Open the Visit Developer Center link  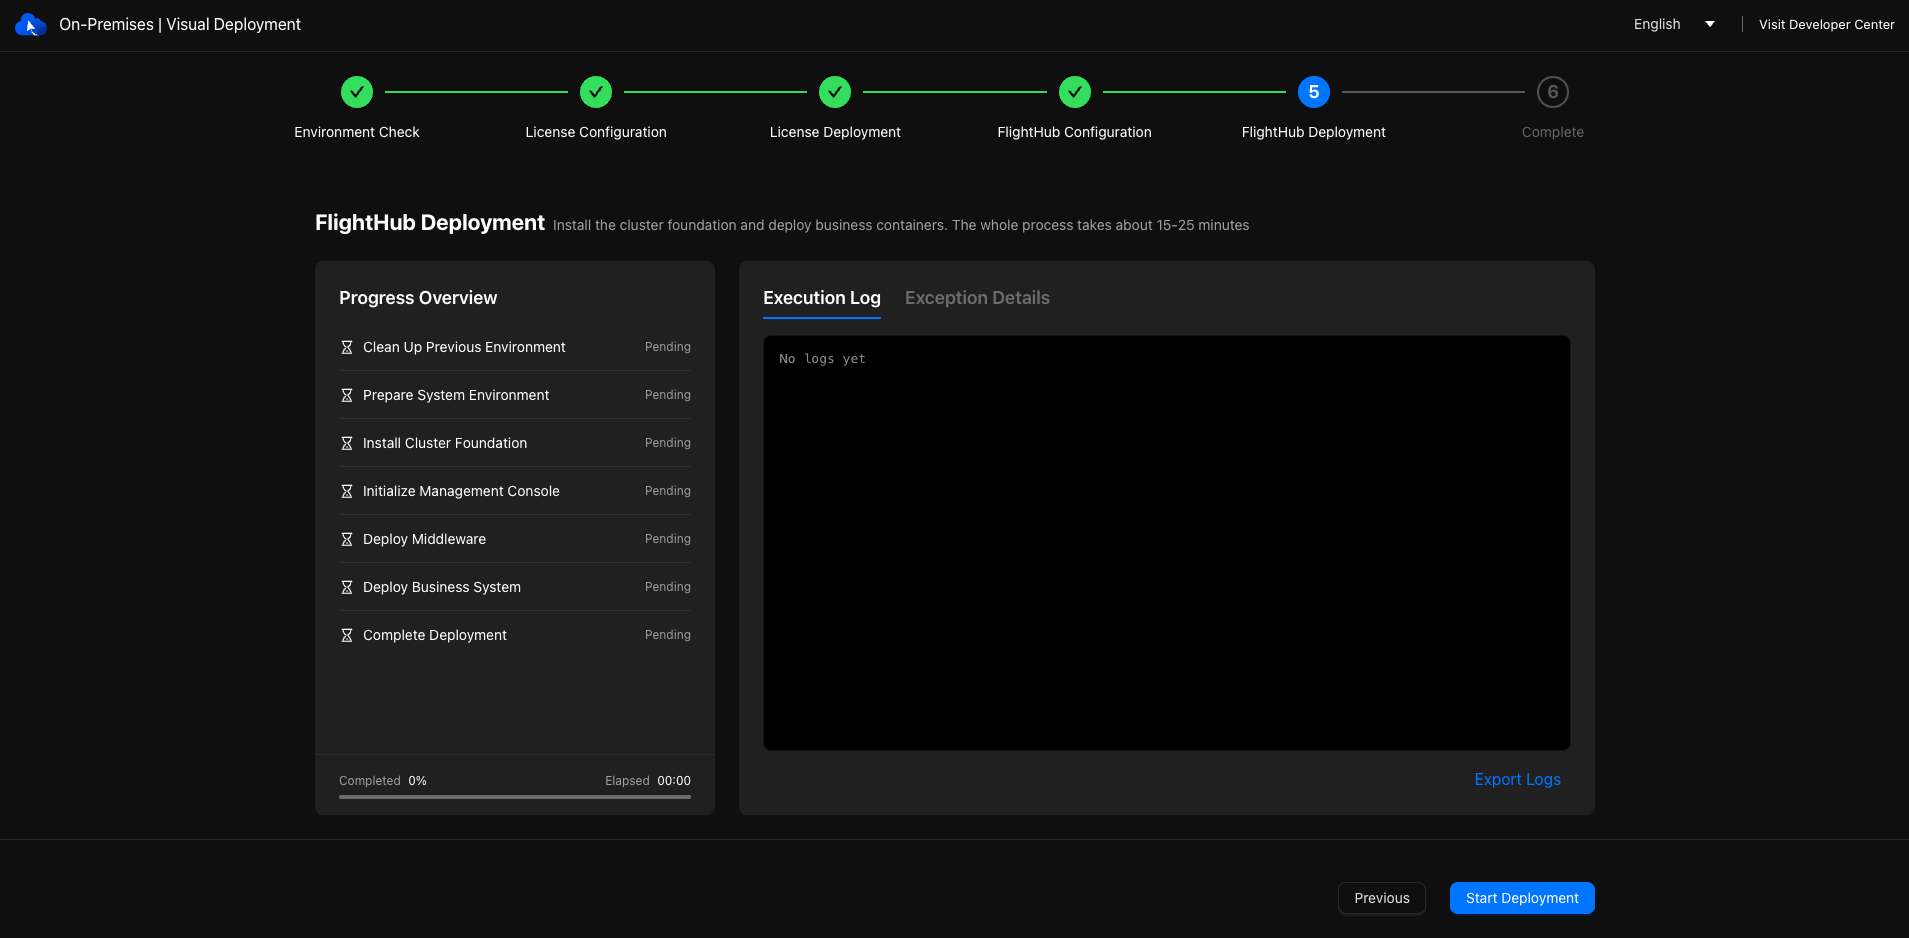coord(1826,24)
